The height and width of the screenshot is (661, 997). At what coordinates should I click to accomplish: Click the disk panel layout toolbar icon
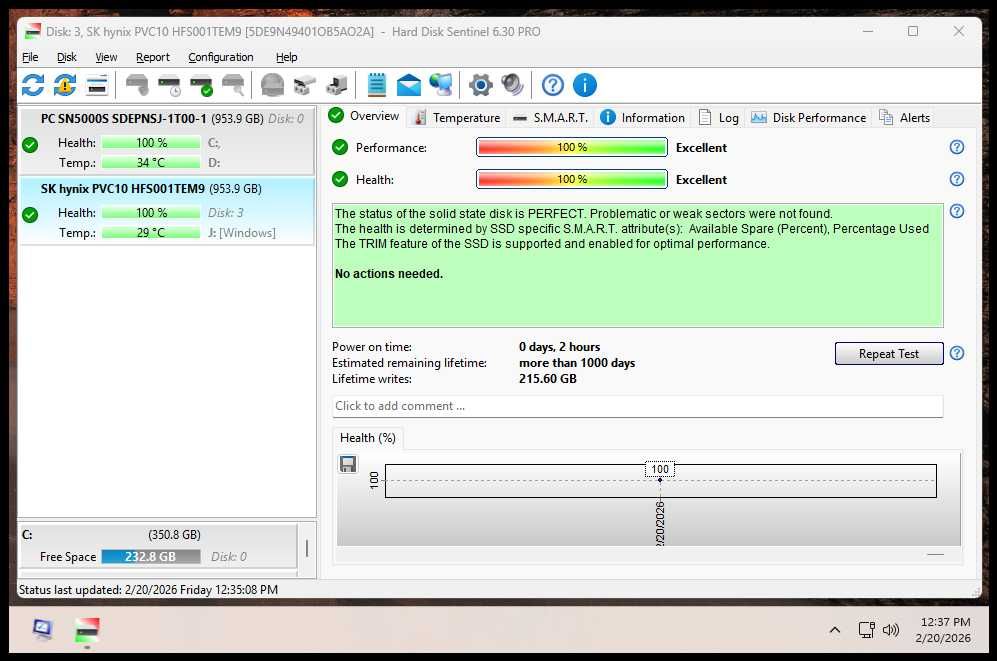[97, 85]
